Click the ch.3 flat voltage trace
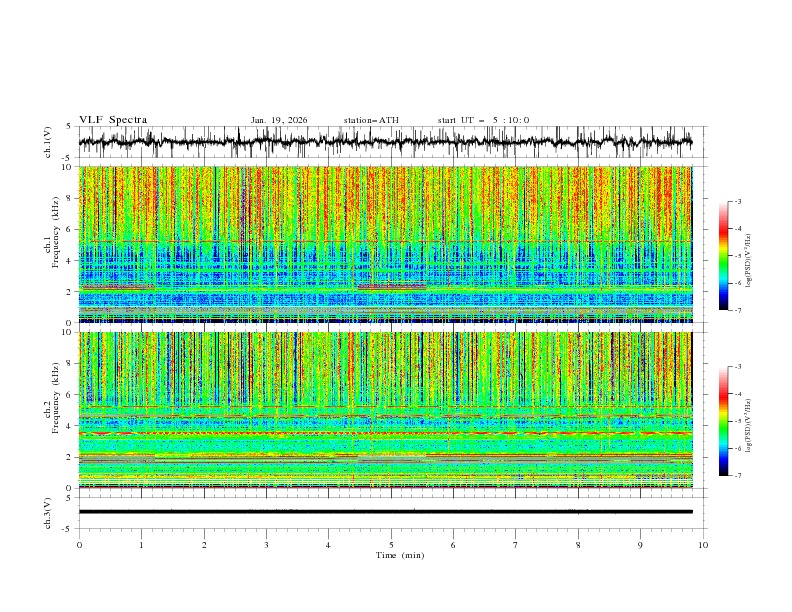This screenshot has width=792, height=612. pos(385,512)
